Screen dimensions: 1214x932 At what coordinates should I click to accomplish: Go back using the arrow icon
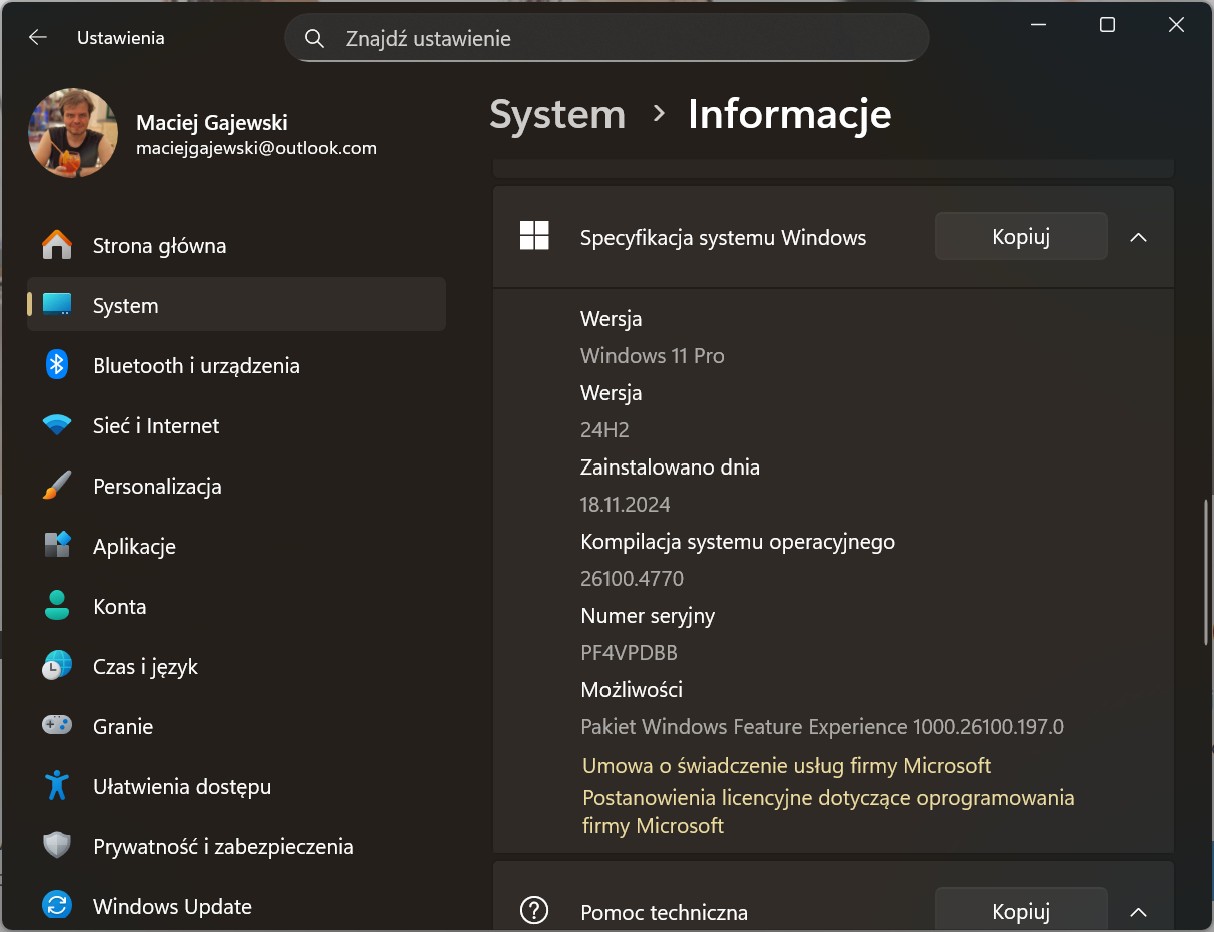pyautogui.click(x=38, y=38)
